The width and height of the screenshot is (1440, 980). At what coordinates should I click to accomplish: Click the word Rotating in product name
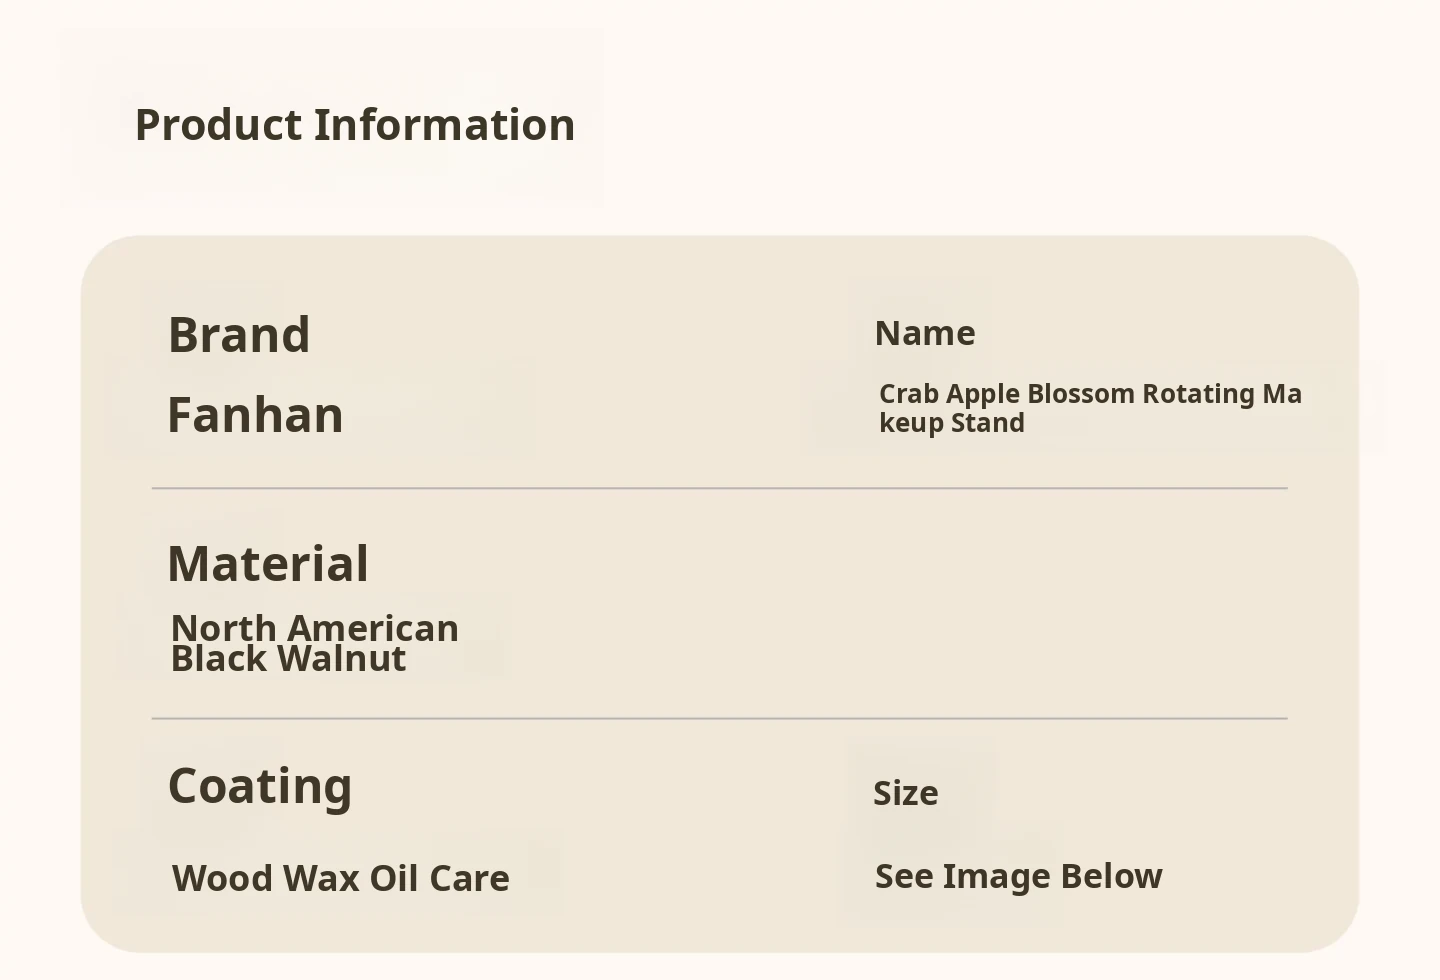coord(1198,394)
